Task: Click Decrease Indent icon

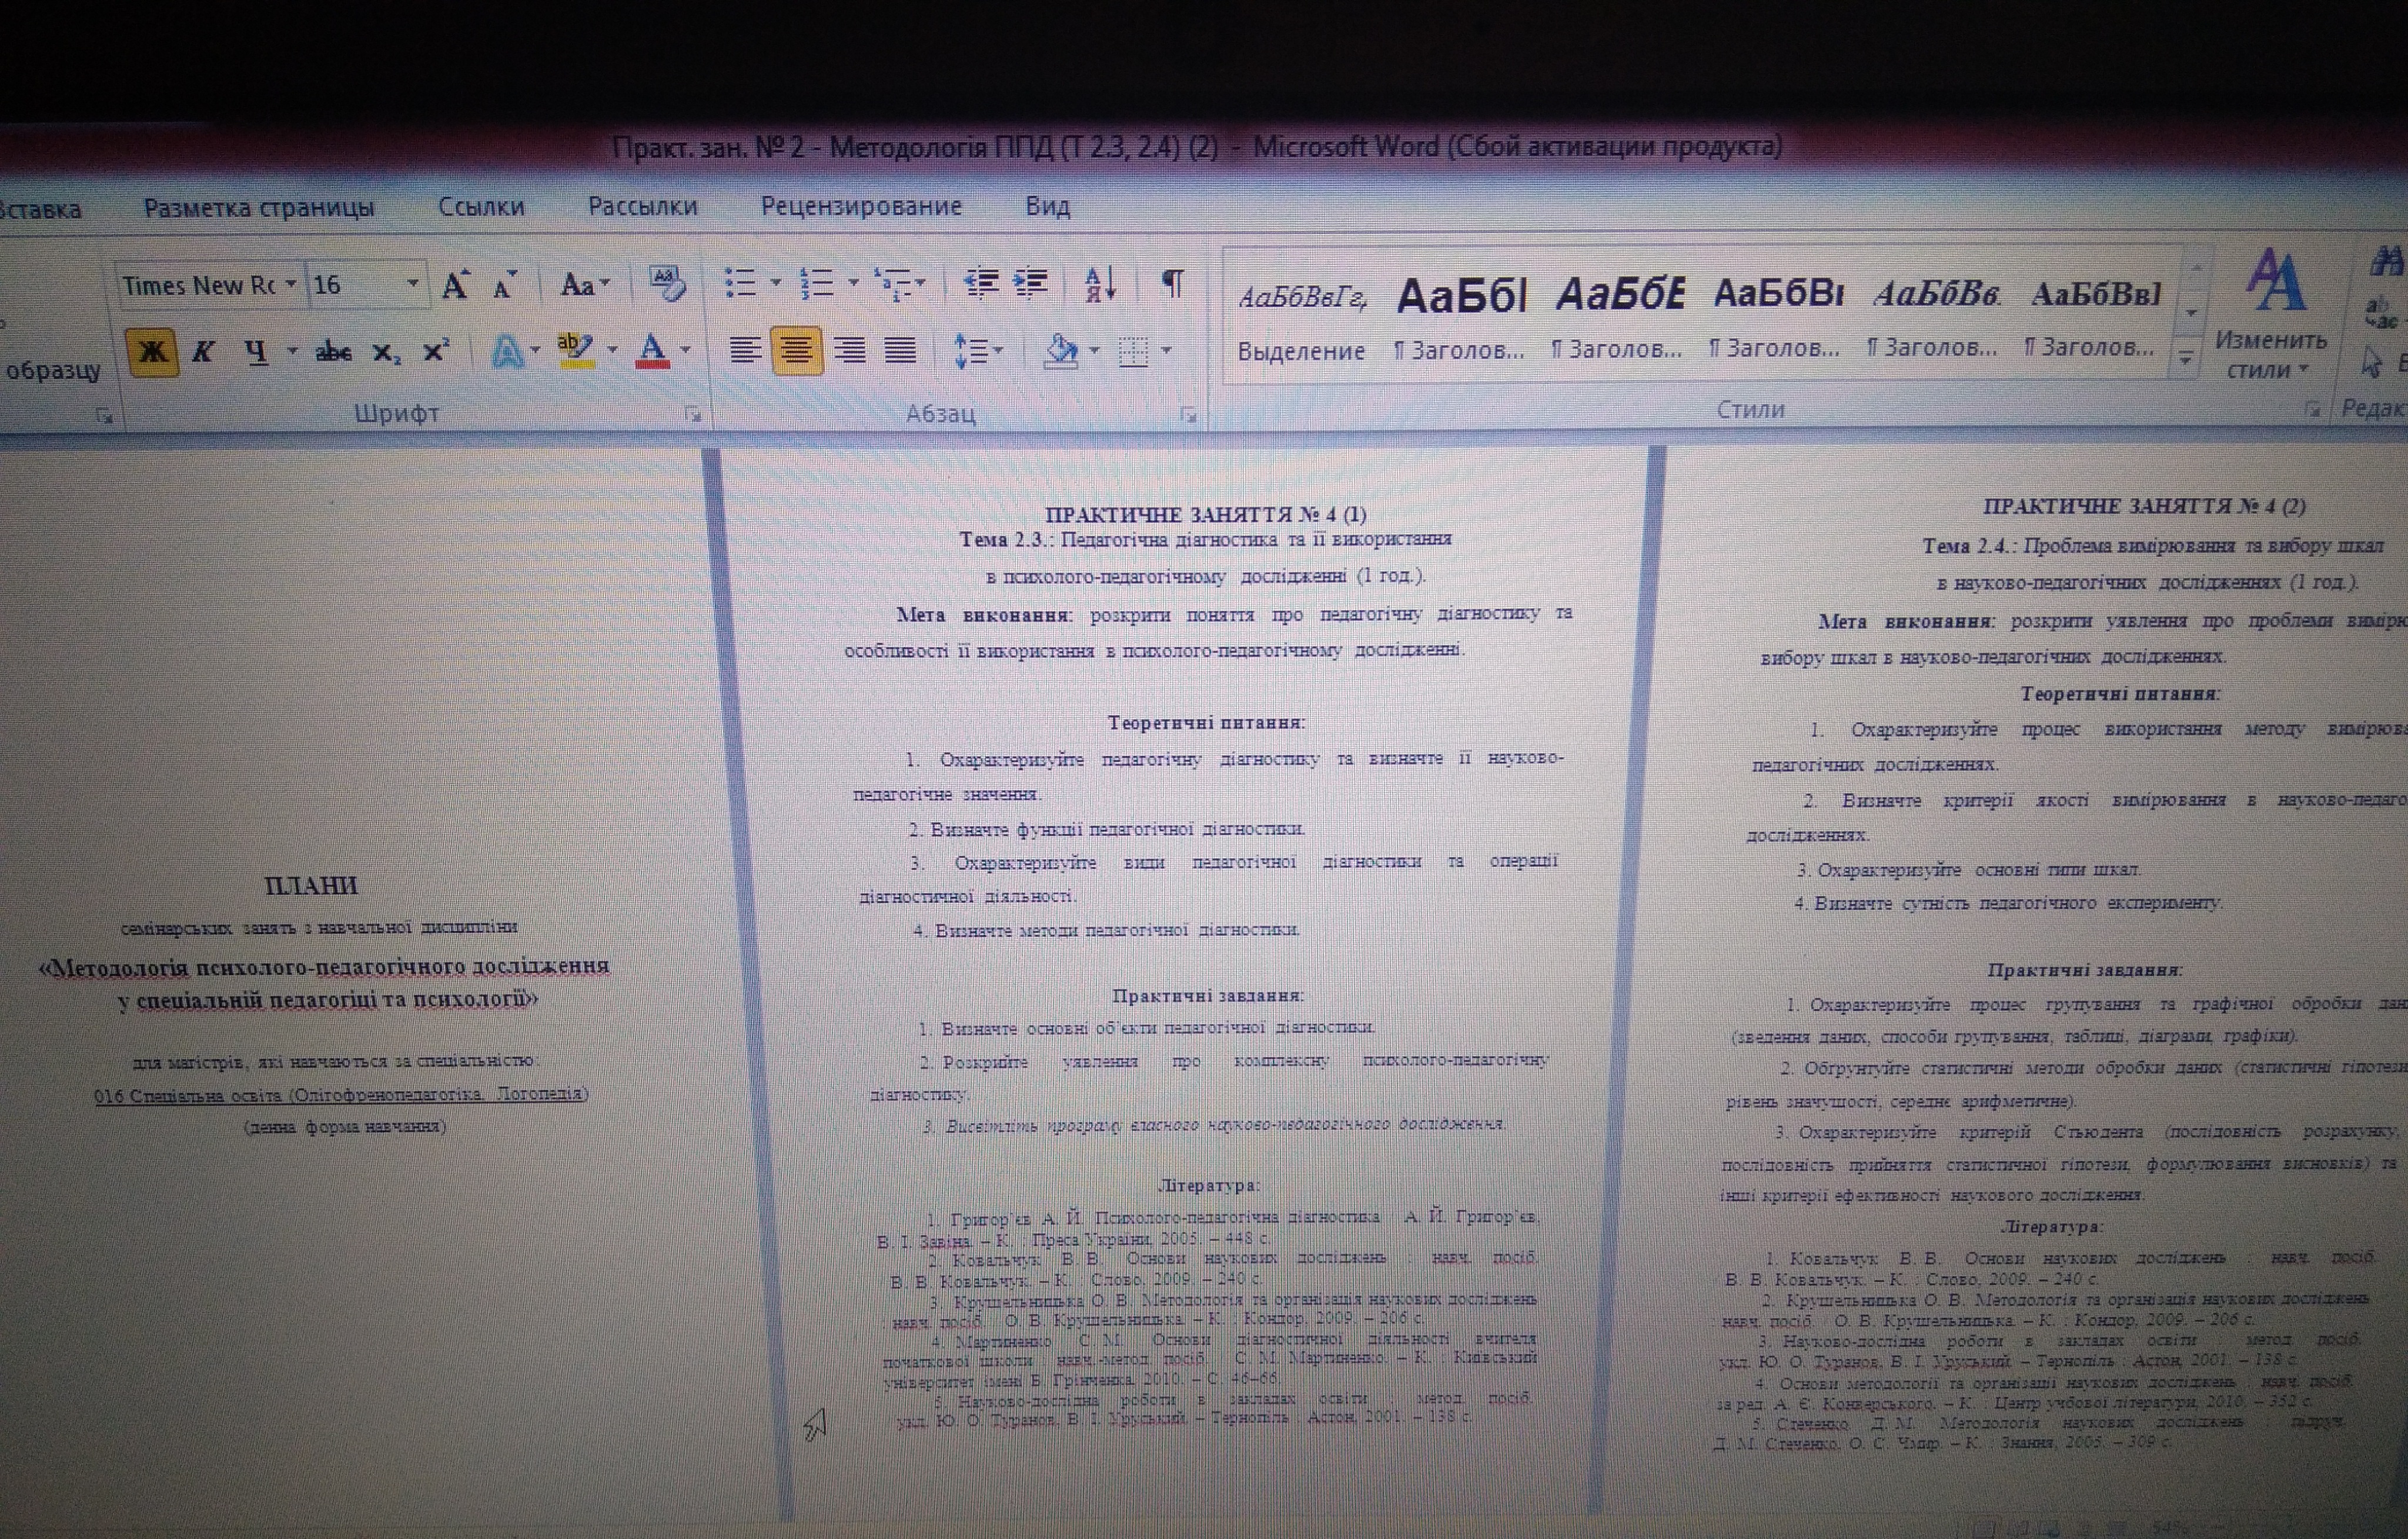Action: pos(981,284)
